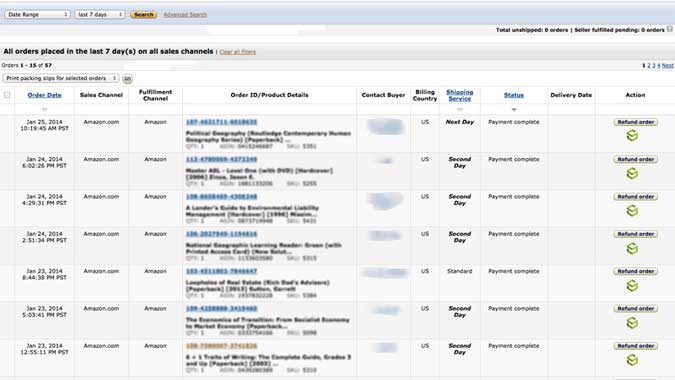
Task: Refund the Jan 23 8:44:38 PM order
Action: click(x=635, y=271)
